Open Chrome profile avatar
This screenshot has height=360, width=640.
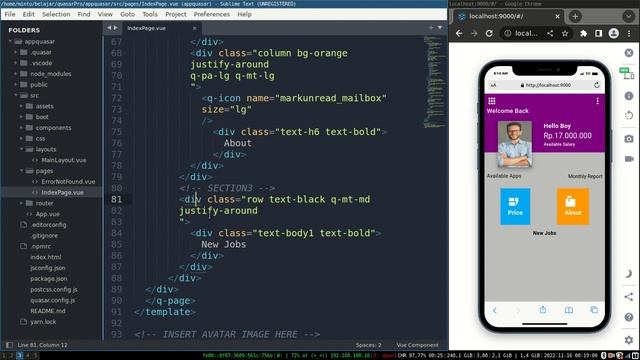coord(613,33)
